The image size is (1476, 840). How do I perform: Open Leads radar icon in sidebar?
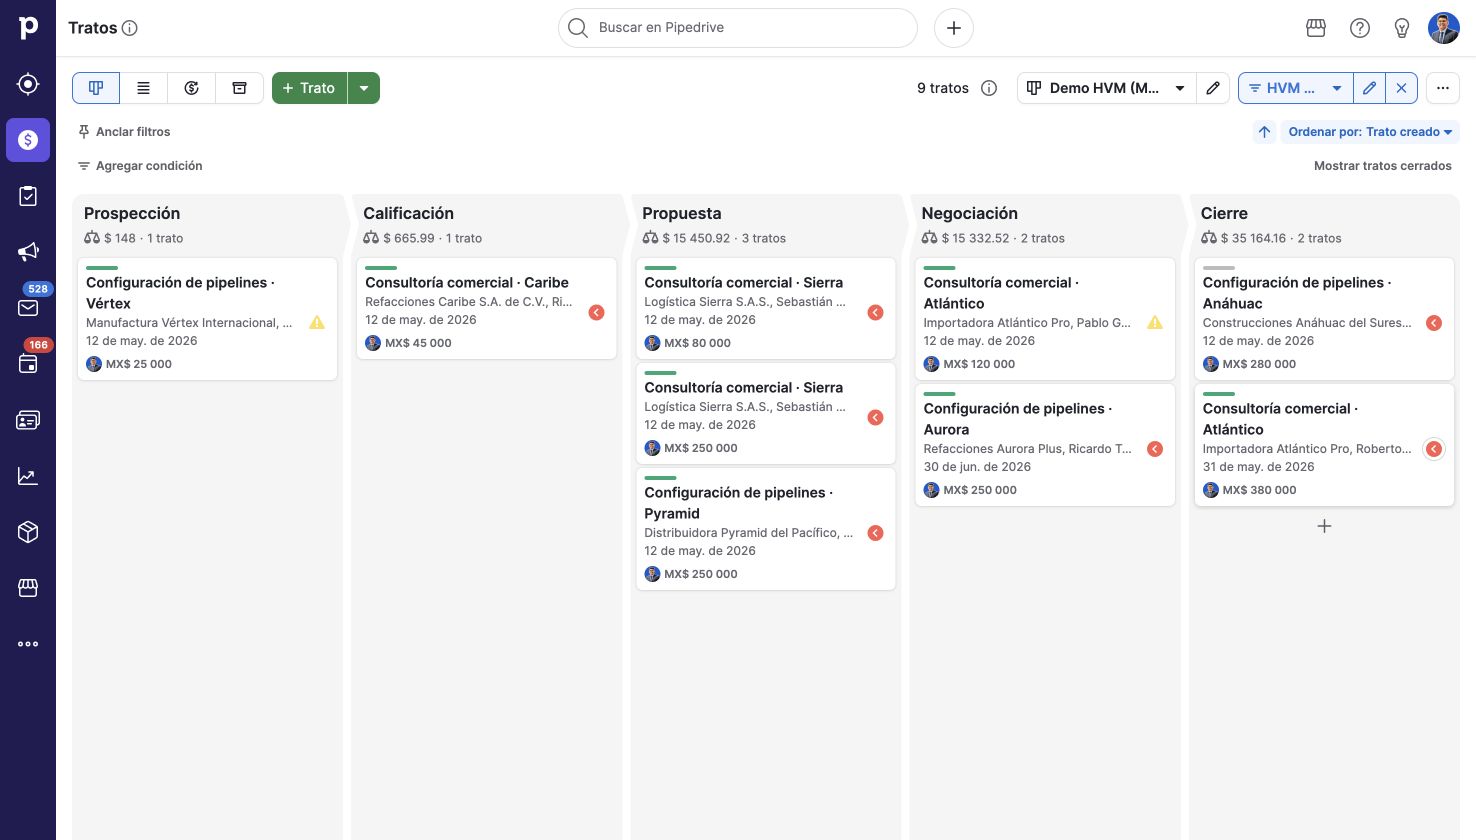pyautogui.click(x=28, y=84)
